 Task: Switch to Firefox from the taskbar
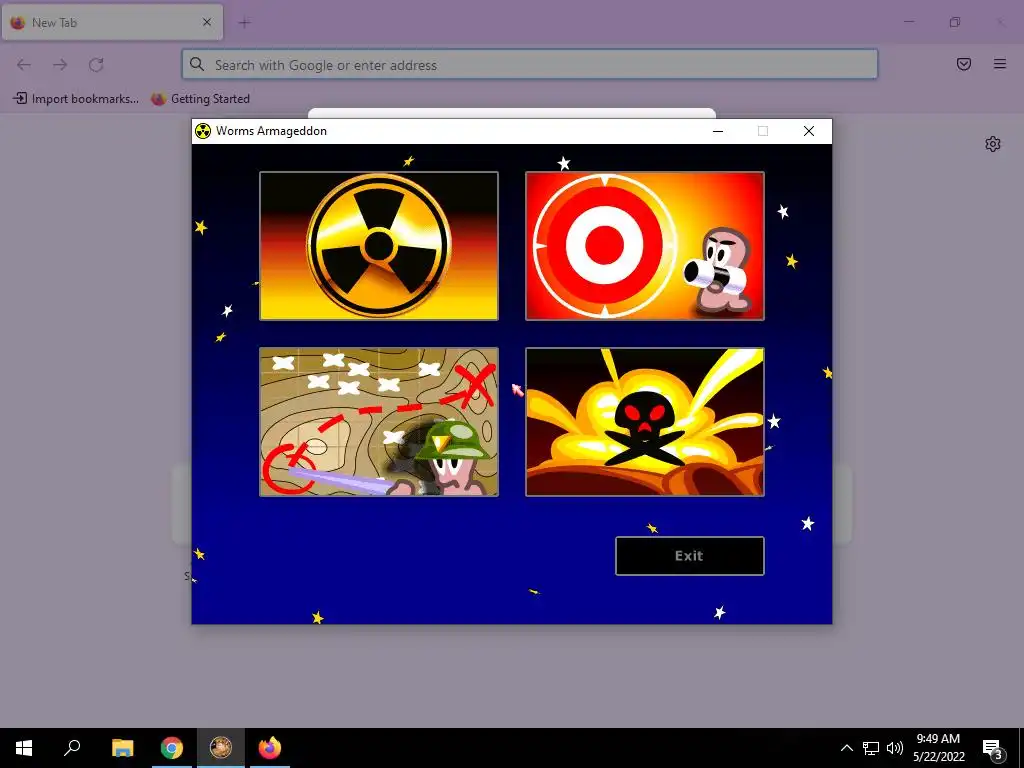[270, 748]
